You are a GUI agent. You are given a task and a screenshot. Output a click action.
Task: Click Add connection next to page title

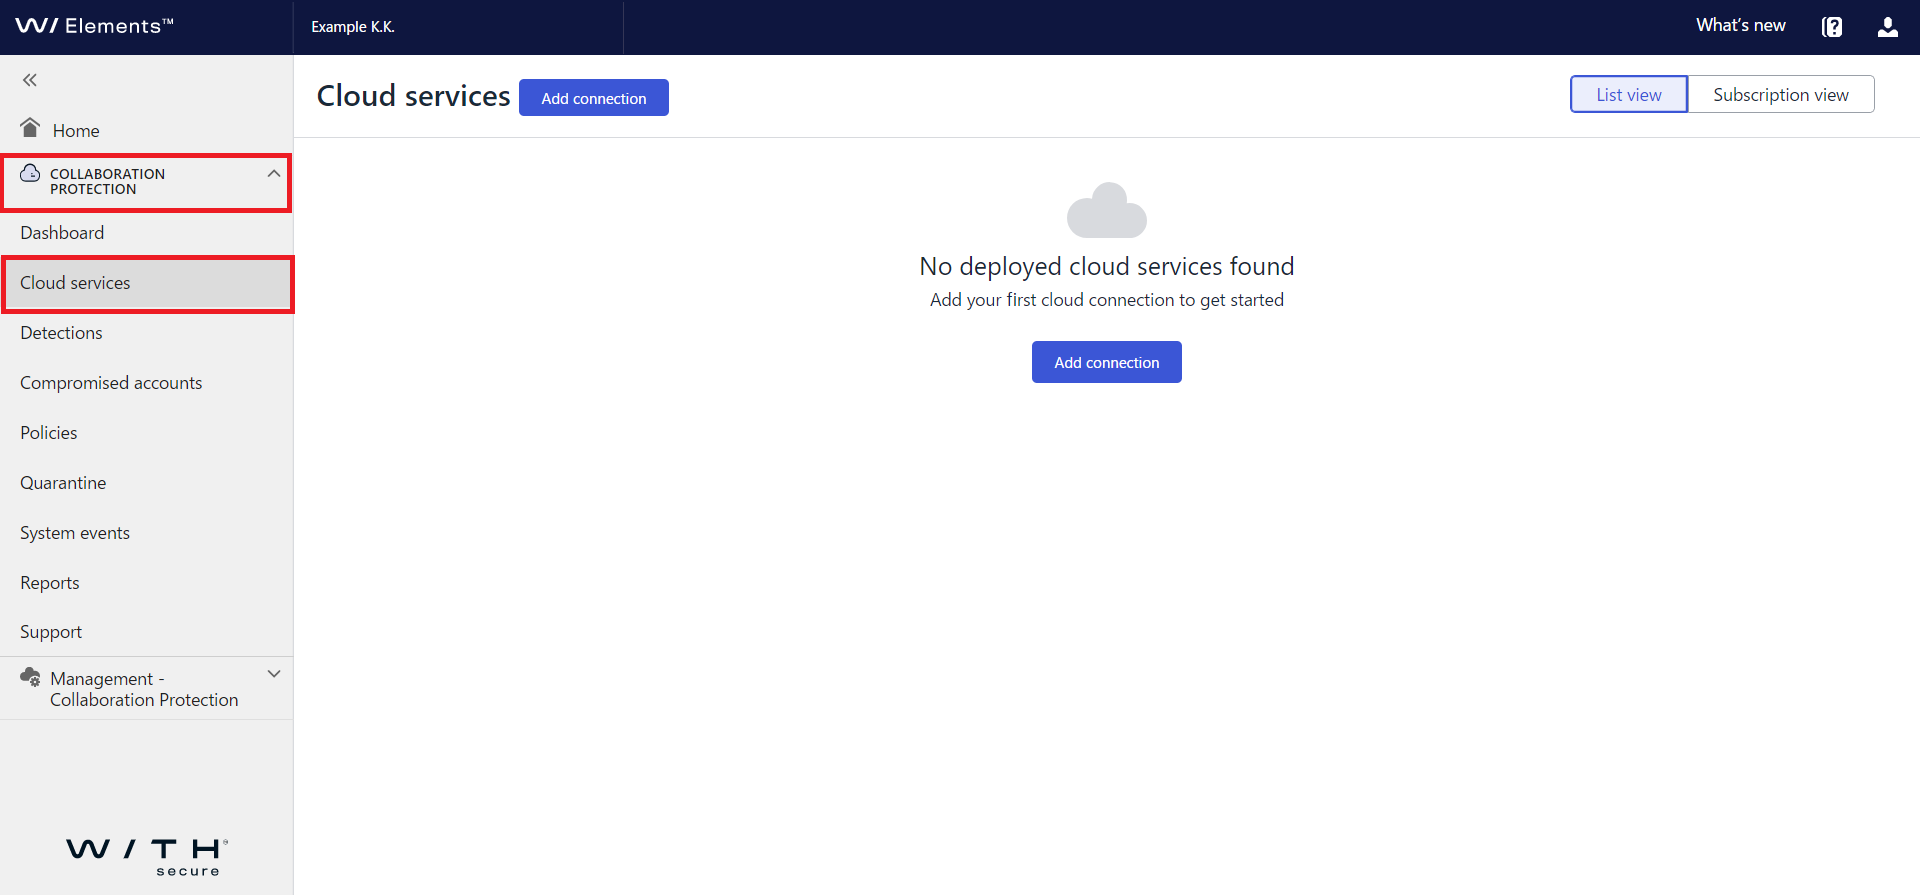pos(594,98)
